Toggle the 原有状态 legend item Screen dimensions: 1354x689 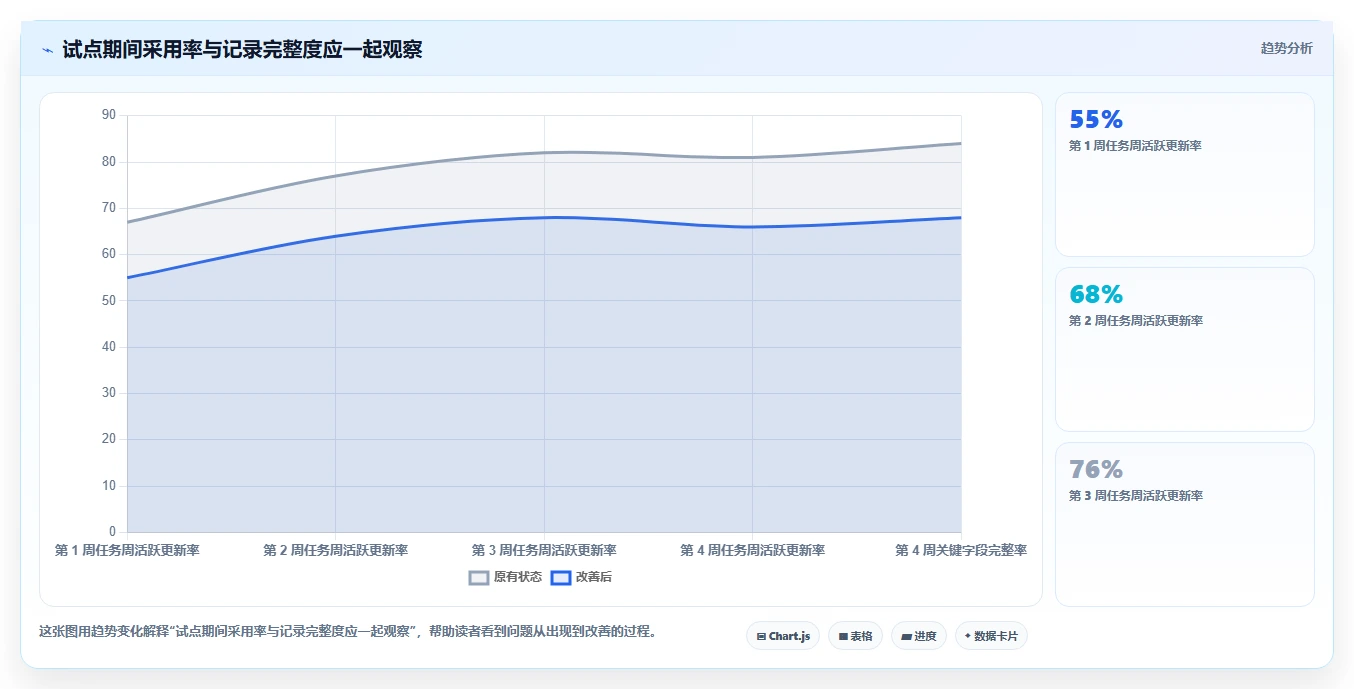(506, 577)
